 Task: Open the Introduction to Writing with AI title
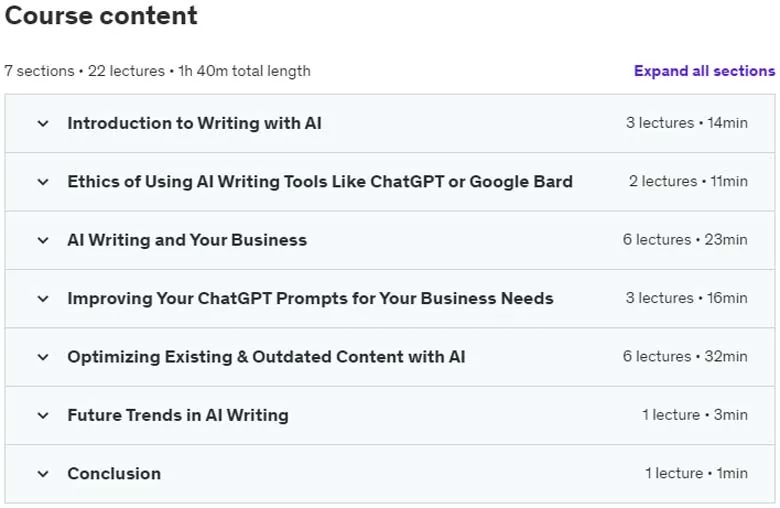[x=195, y=123]
